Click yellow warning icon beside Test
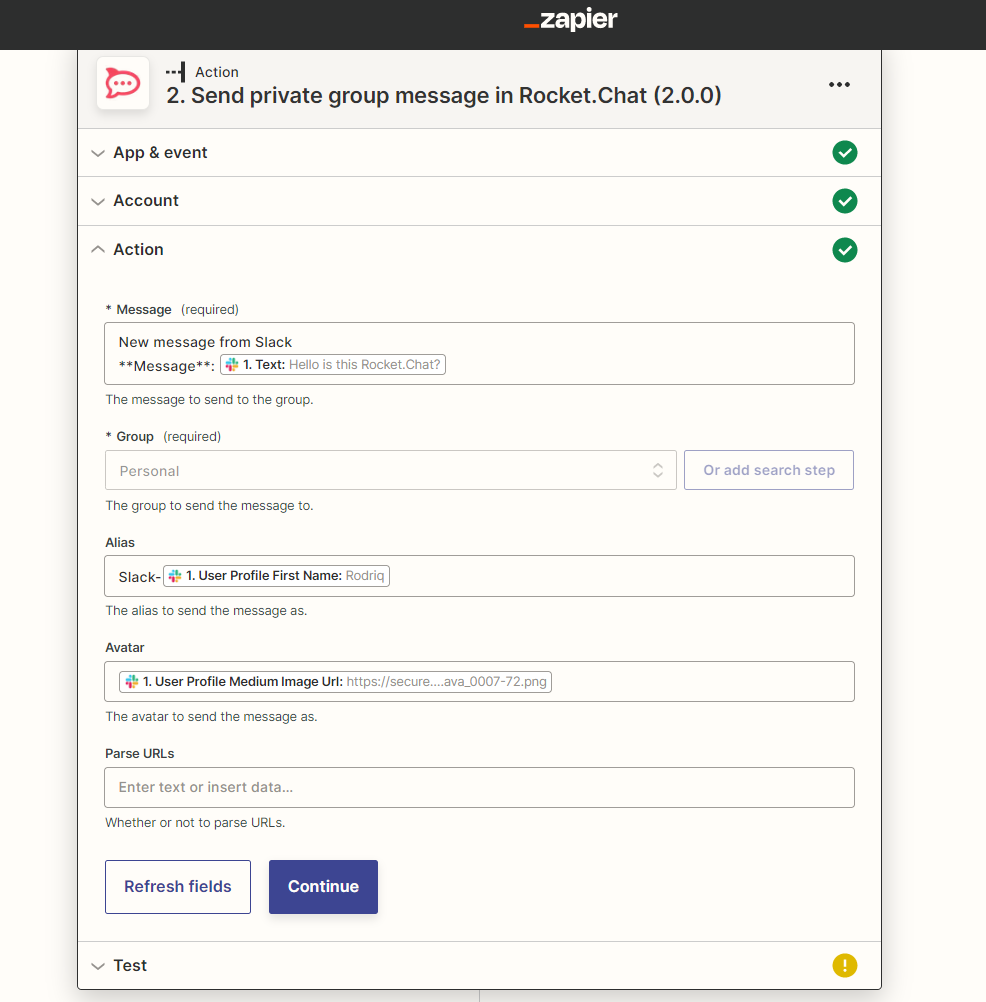This screenshot has width=986, height=1002. [x=845, y=966]
